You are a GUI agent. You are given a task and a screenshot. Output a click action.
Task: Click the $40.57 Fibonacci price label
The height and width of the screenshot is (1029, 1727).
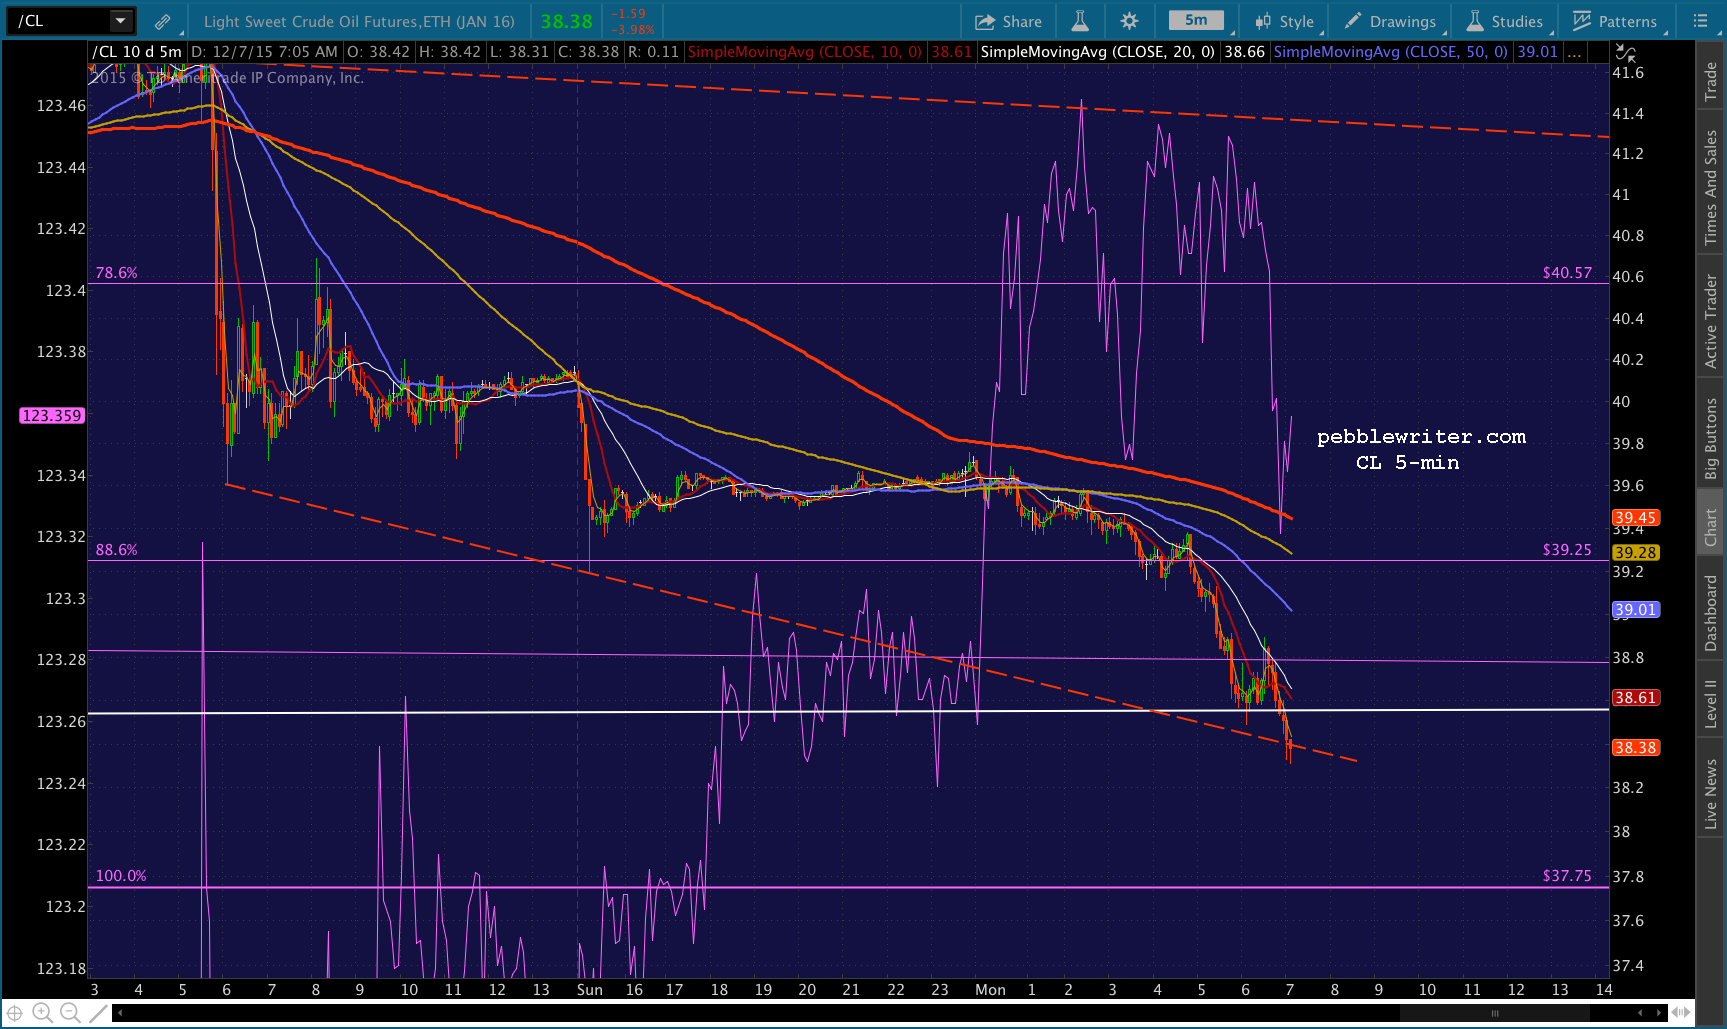pos(1567,273)
